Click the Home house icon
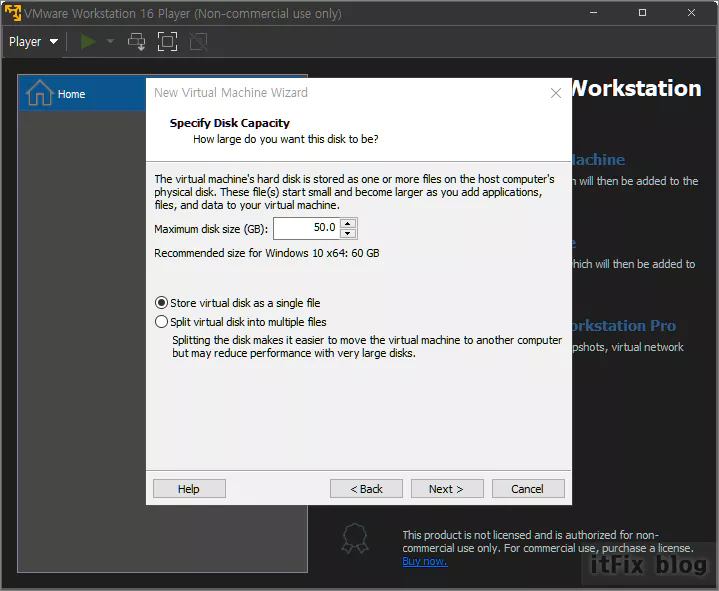The width and height of the screenshot is (719, 591). (x=39, y=93)
